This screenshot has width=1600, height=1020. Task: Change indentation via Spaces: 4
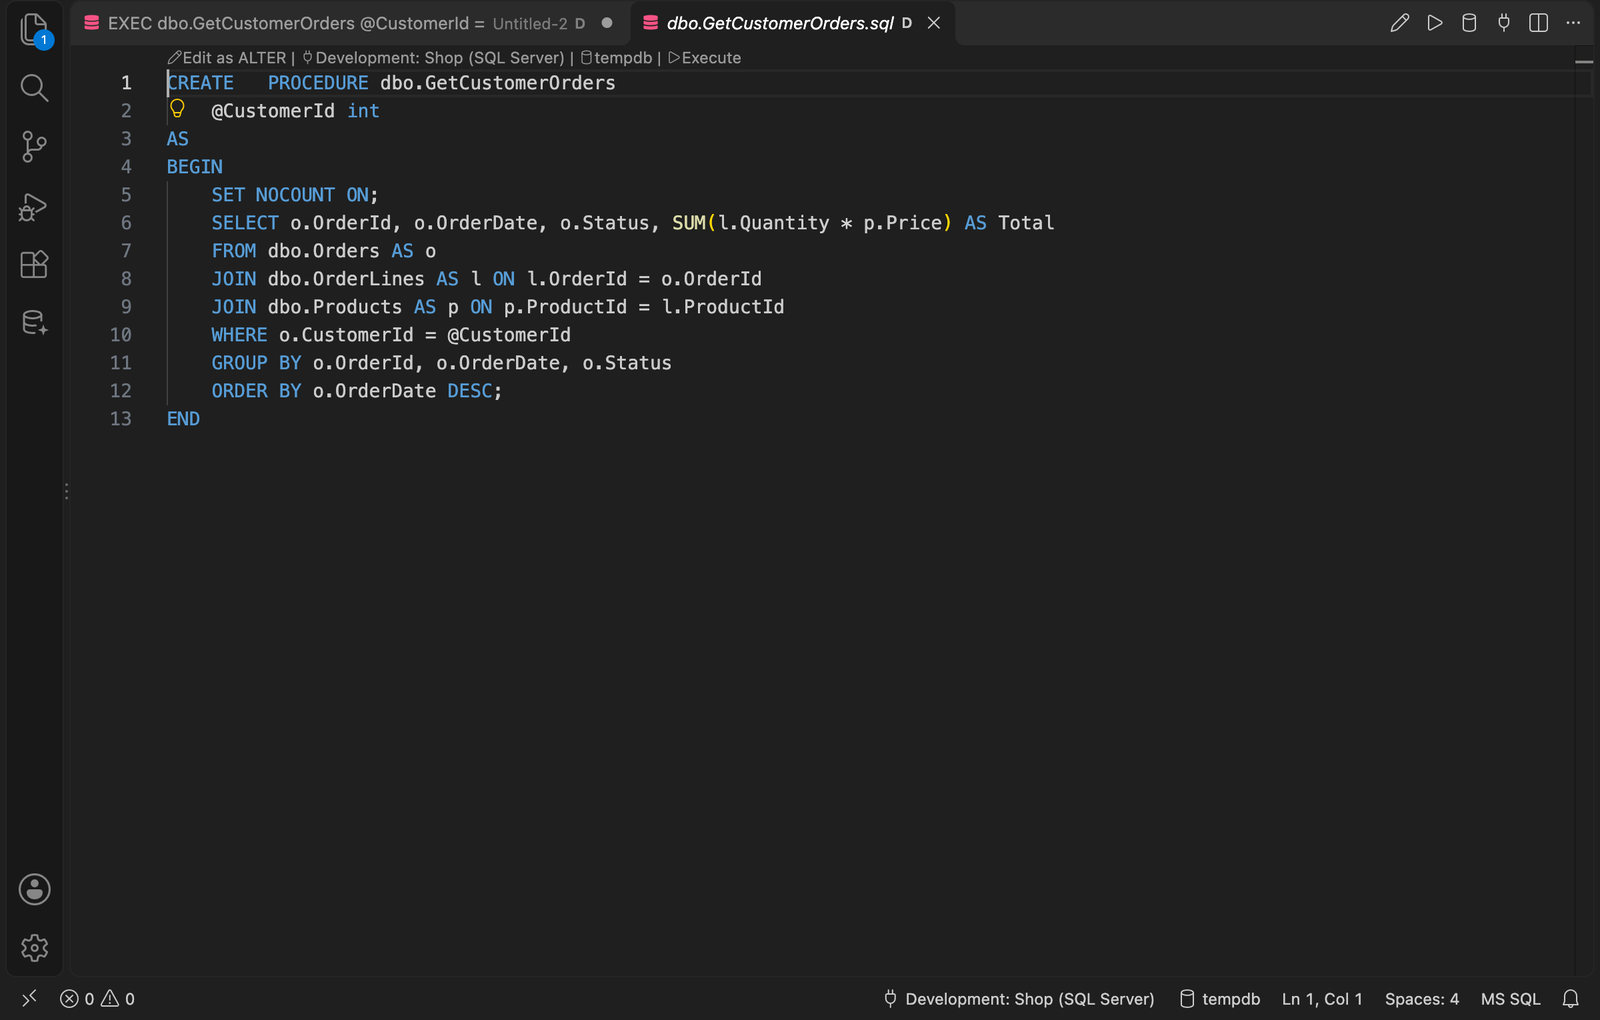tap(1422, 999)
